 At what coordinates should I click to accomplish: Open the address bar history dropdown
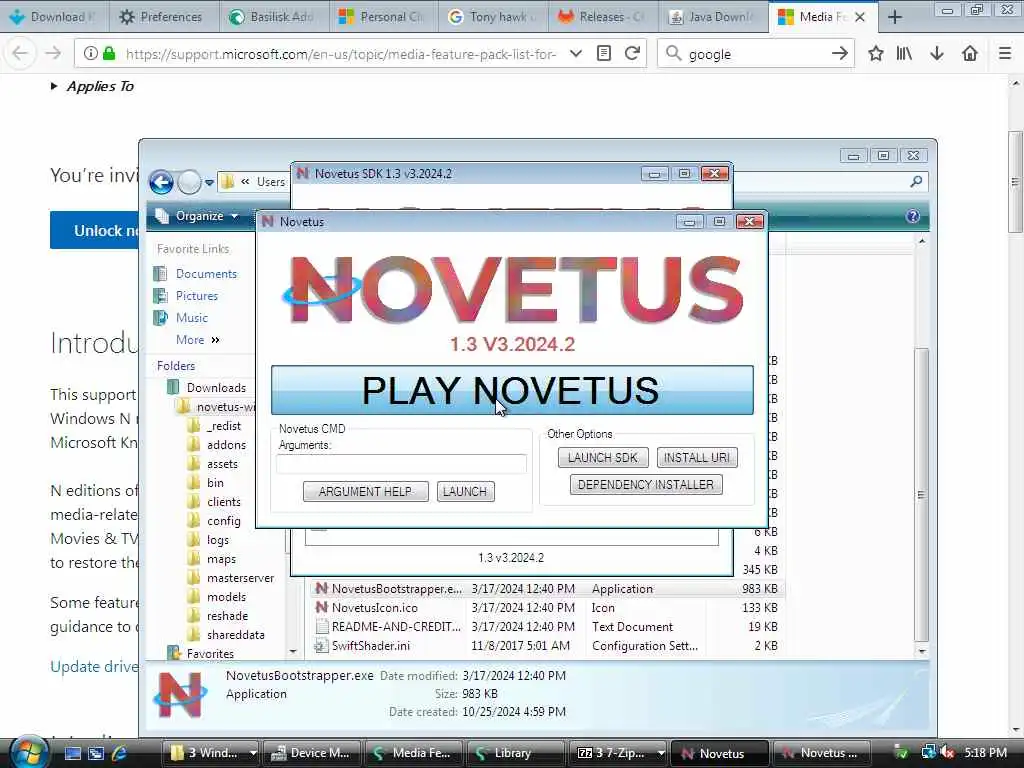575,54
